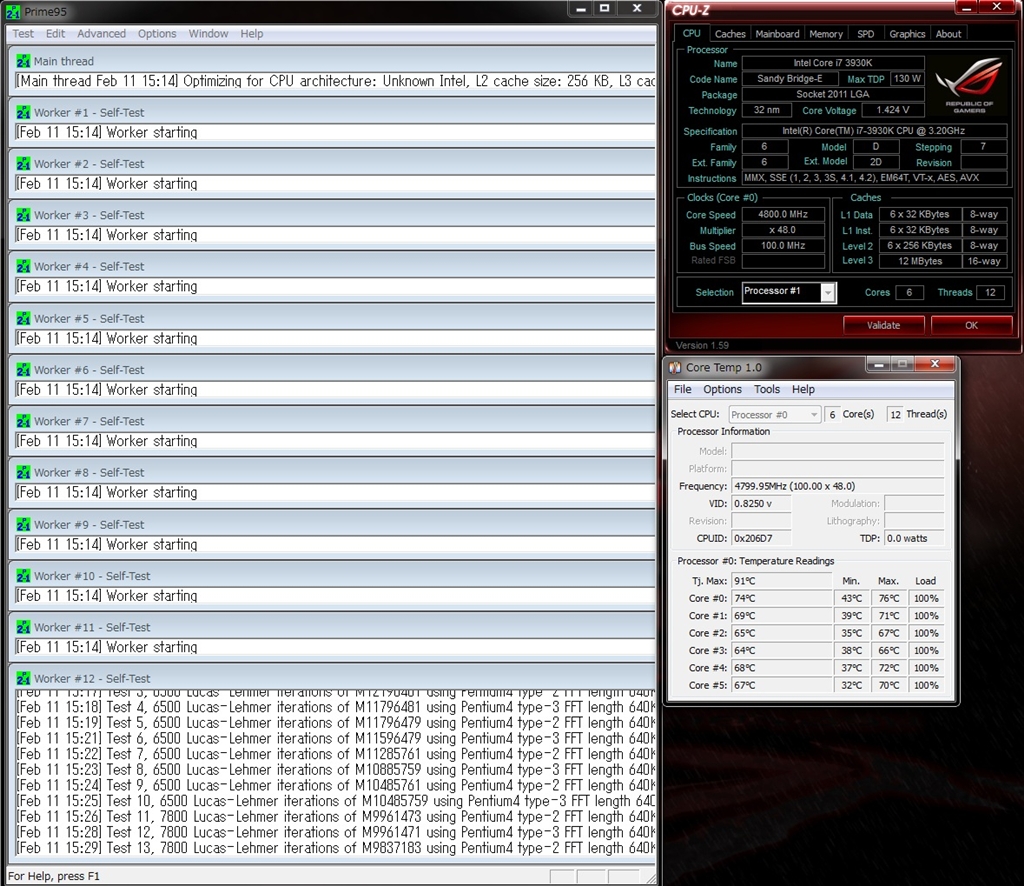Click the Worker #4 Self-Test icon
Image resolution: width=1024 pixels, height=886 pixels.
click(x=23, y=266)
